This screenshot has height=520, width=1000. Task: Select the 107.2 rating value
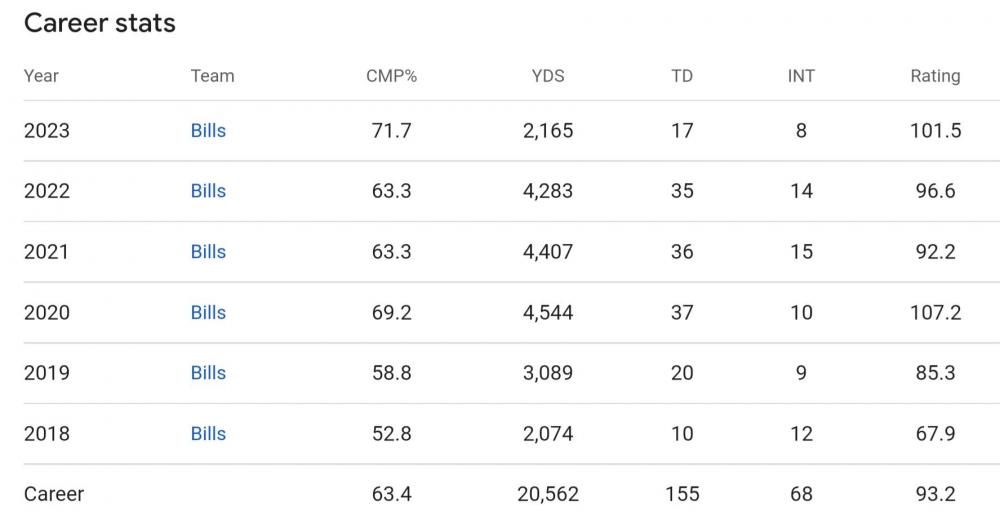(x=935, y=313)
